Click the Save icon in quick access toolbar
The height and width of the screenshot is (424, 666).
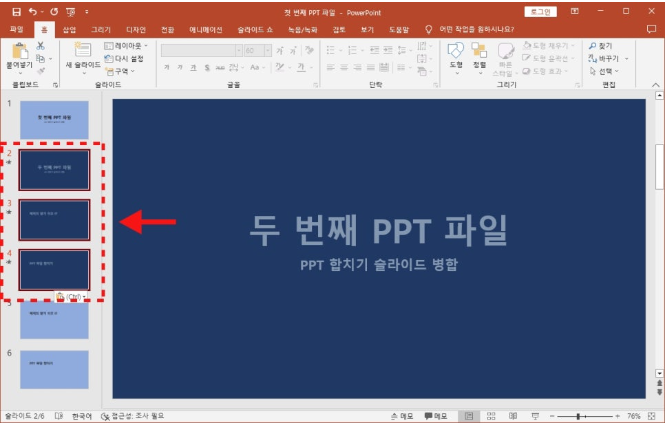[x=16, y=11]
